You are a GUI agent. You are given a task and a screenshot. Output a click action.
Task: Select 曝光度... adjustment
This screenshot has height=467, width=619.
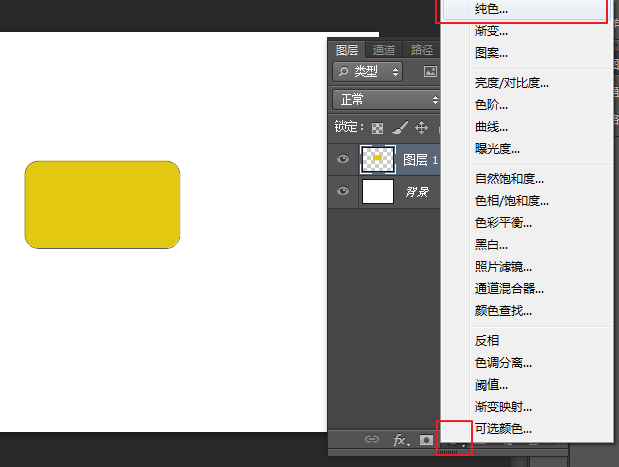point(497,149)
